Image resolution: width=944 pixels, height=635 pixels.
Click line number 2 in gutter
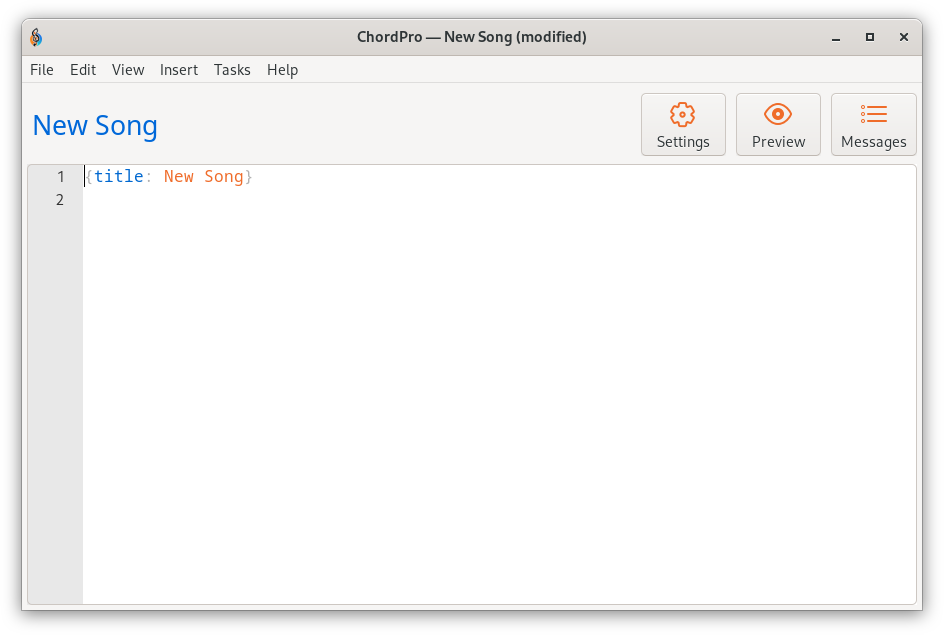[60, 200]
